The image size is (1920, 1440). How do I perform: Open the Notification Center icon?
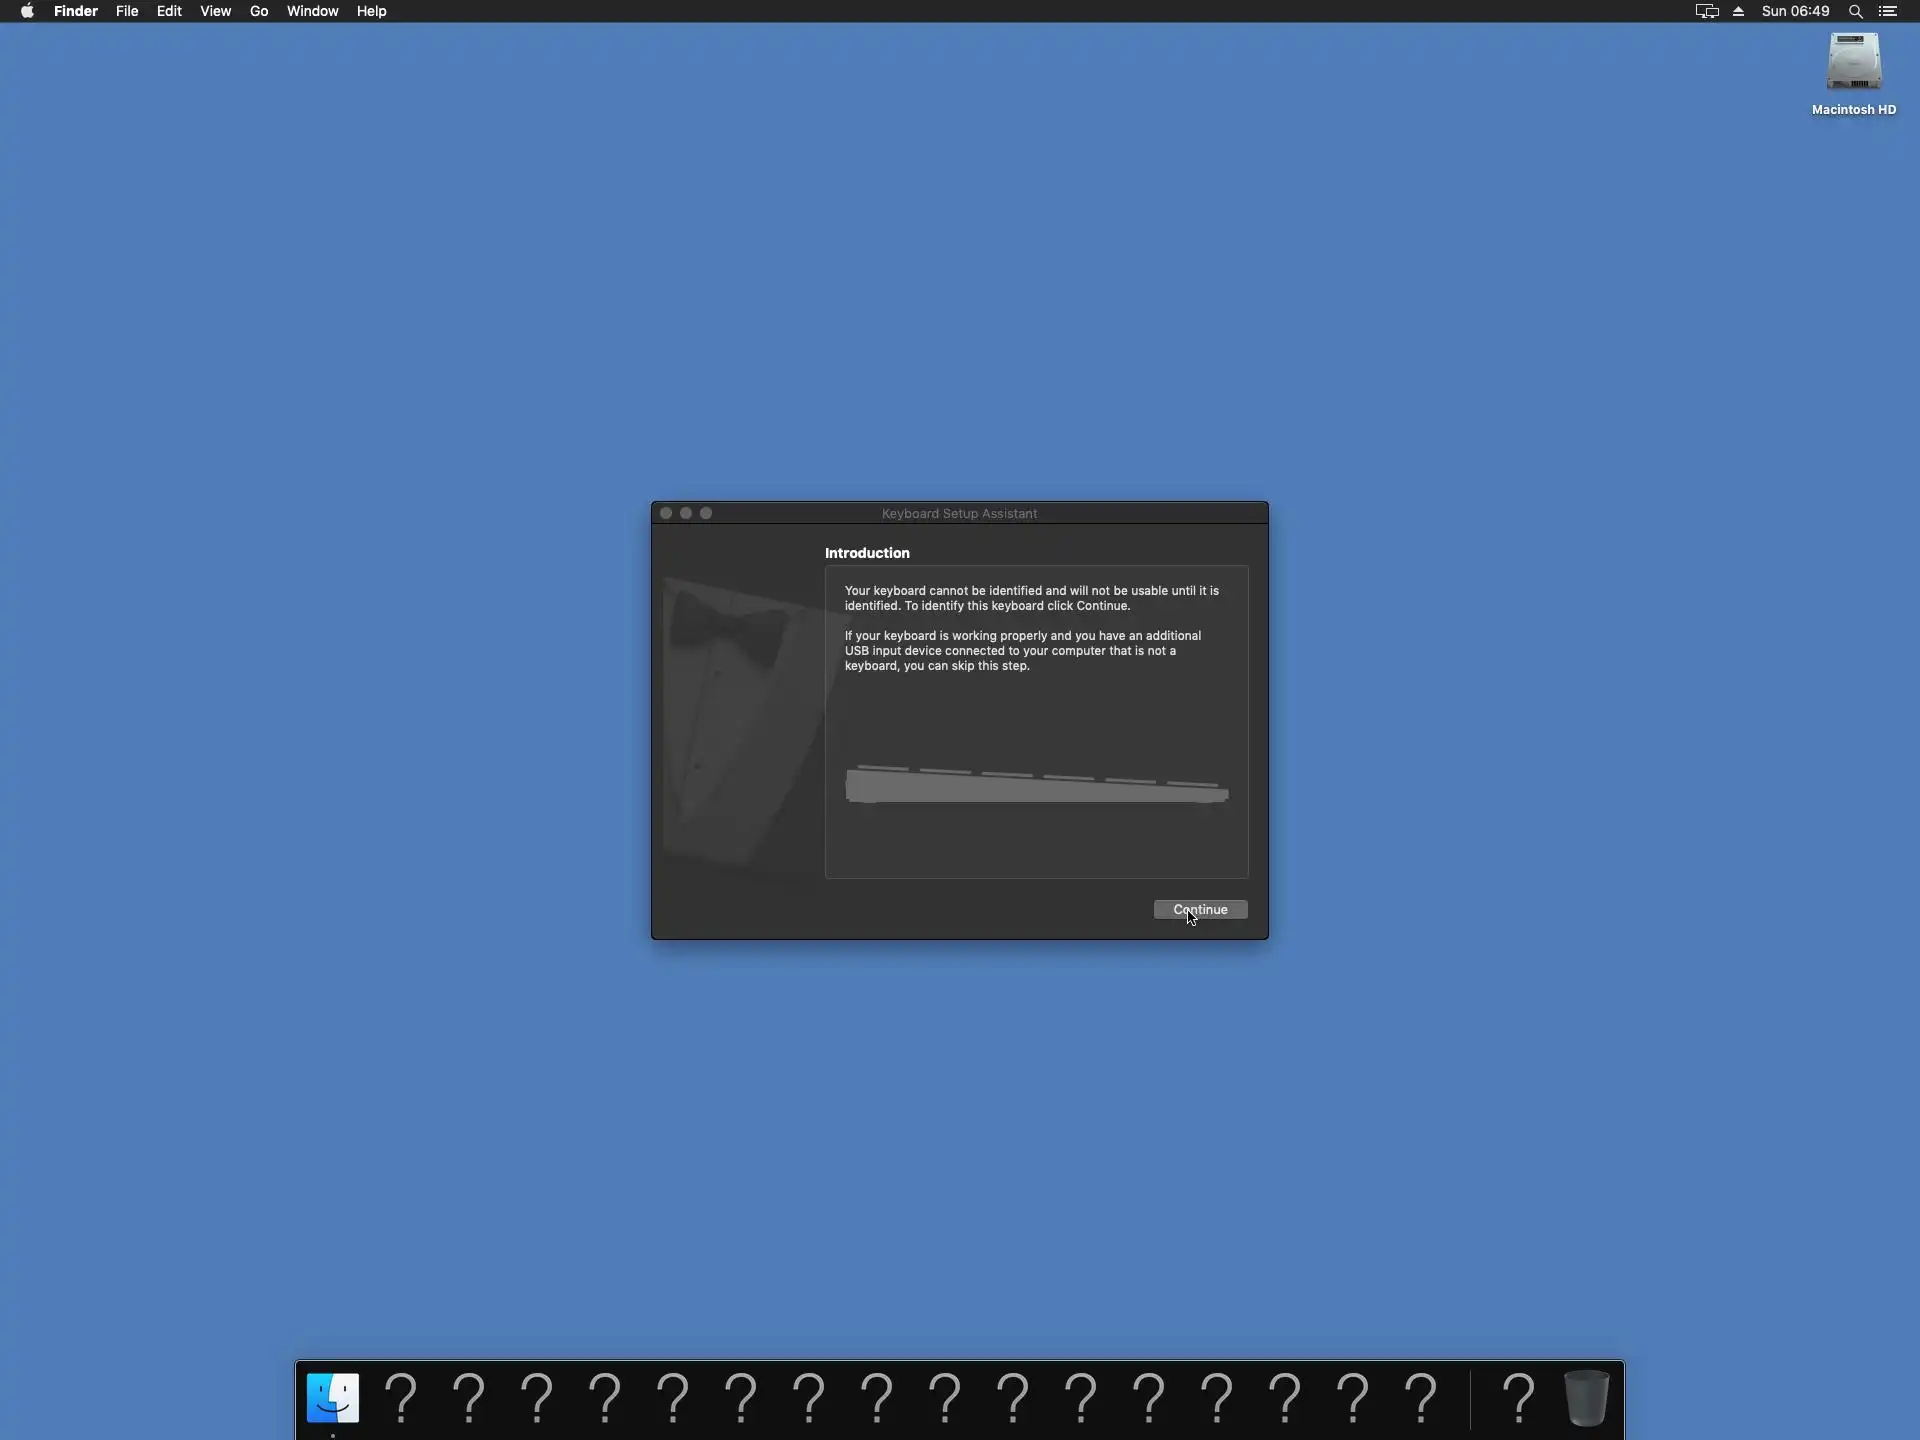pyautogui.click(x=1888, y=11)
